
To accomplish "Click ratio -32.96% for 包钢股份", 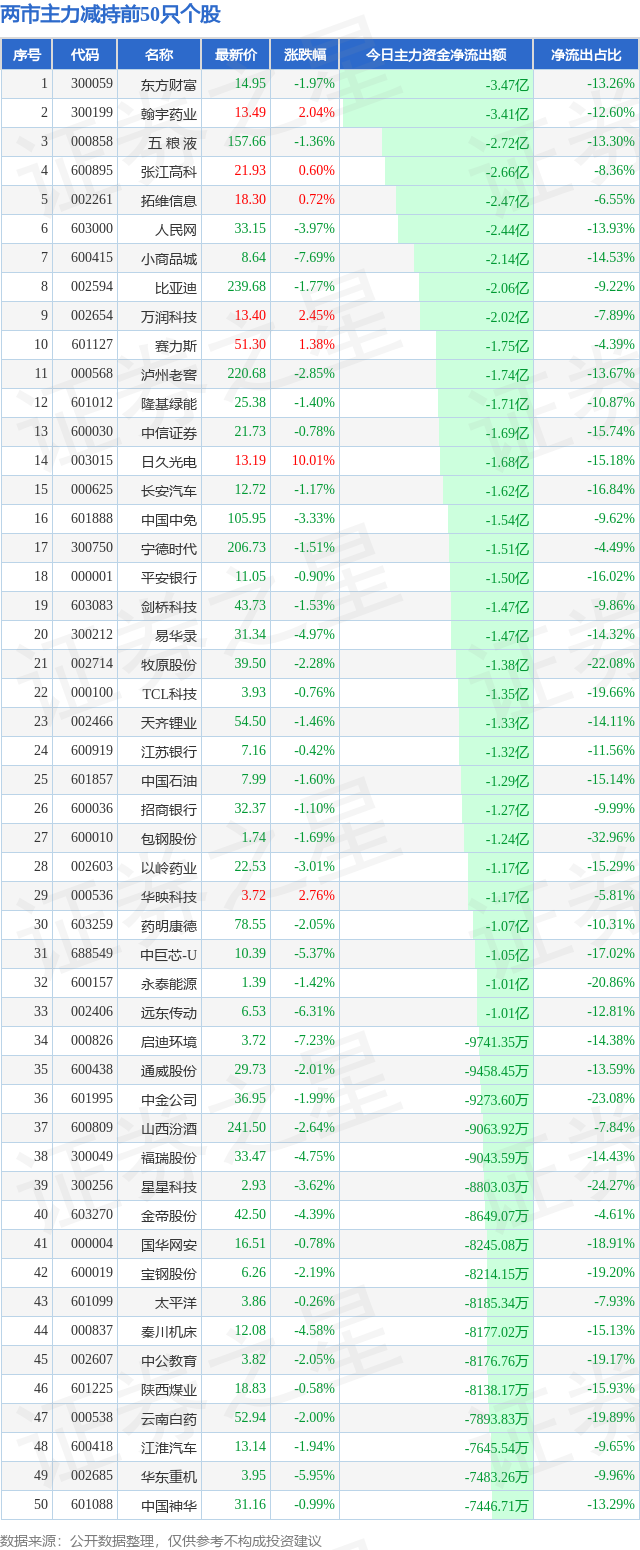I will 611,838.
